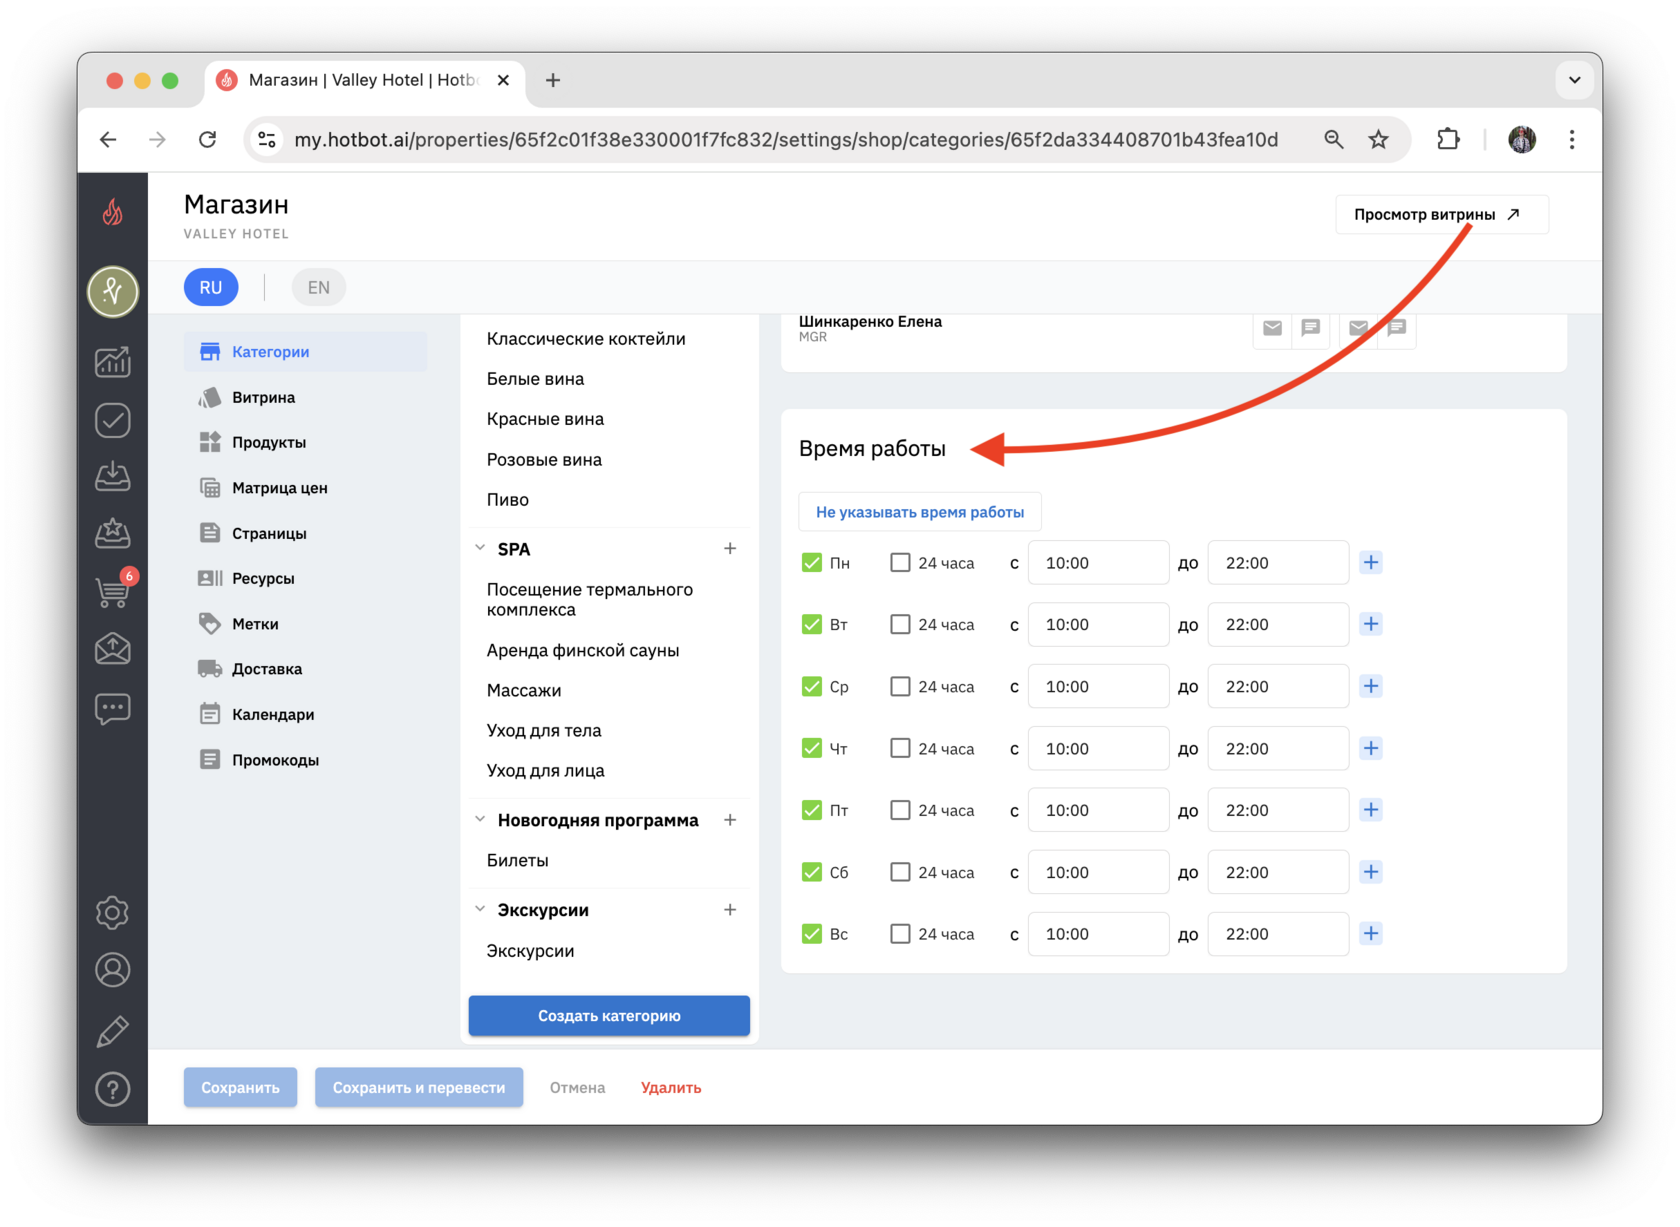Open the tasks checkmark icon in sidebar
This screenshot has height=1227, width=1680.
coord(113,420)
